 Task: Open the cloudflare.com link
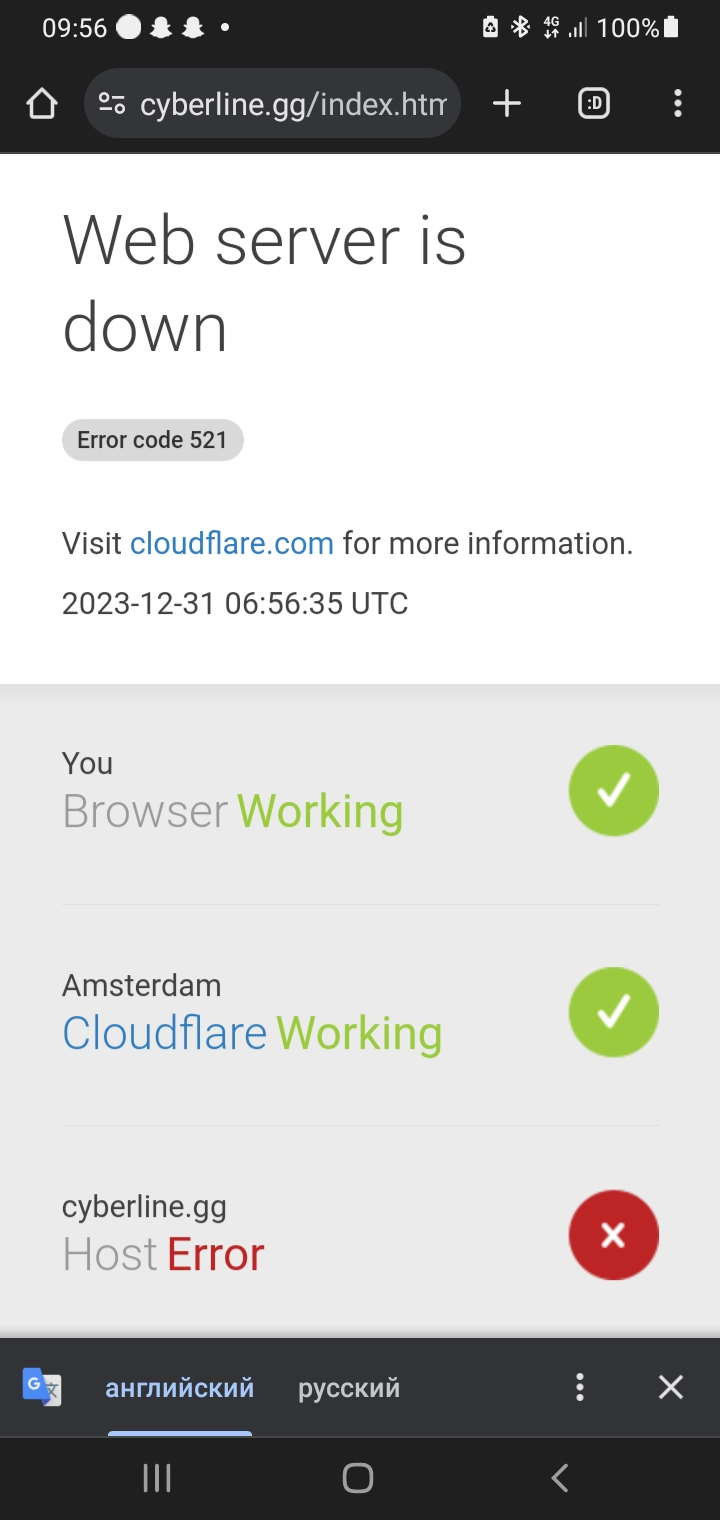pyautogui.click(x=232, y=543)
